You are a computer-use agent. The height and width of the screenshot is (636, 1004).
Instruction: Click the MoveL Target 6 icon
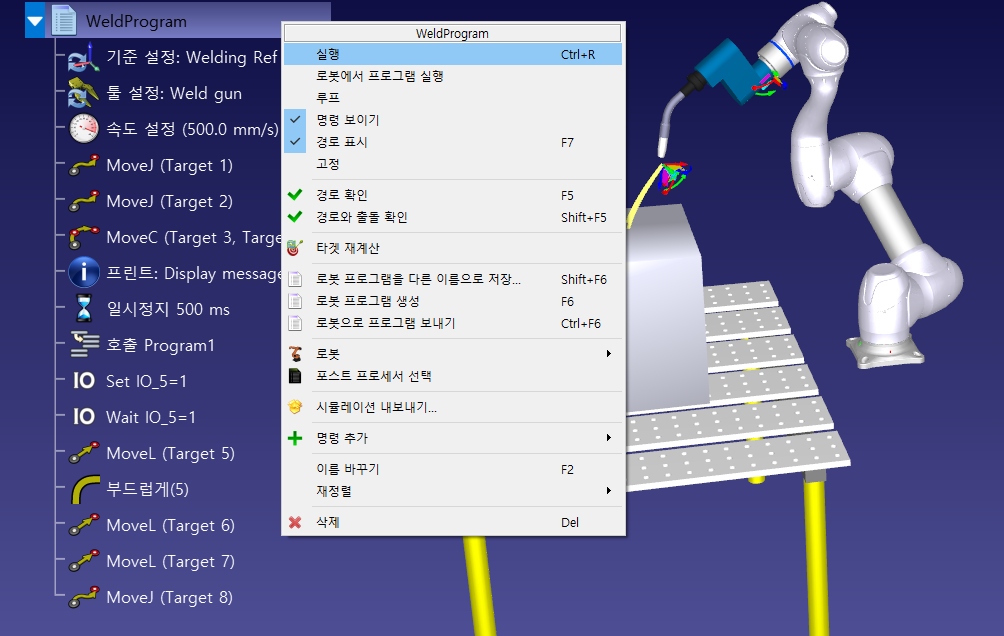tap(84, 525)
